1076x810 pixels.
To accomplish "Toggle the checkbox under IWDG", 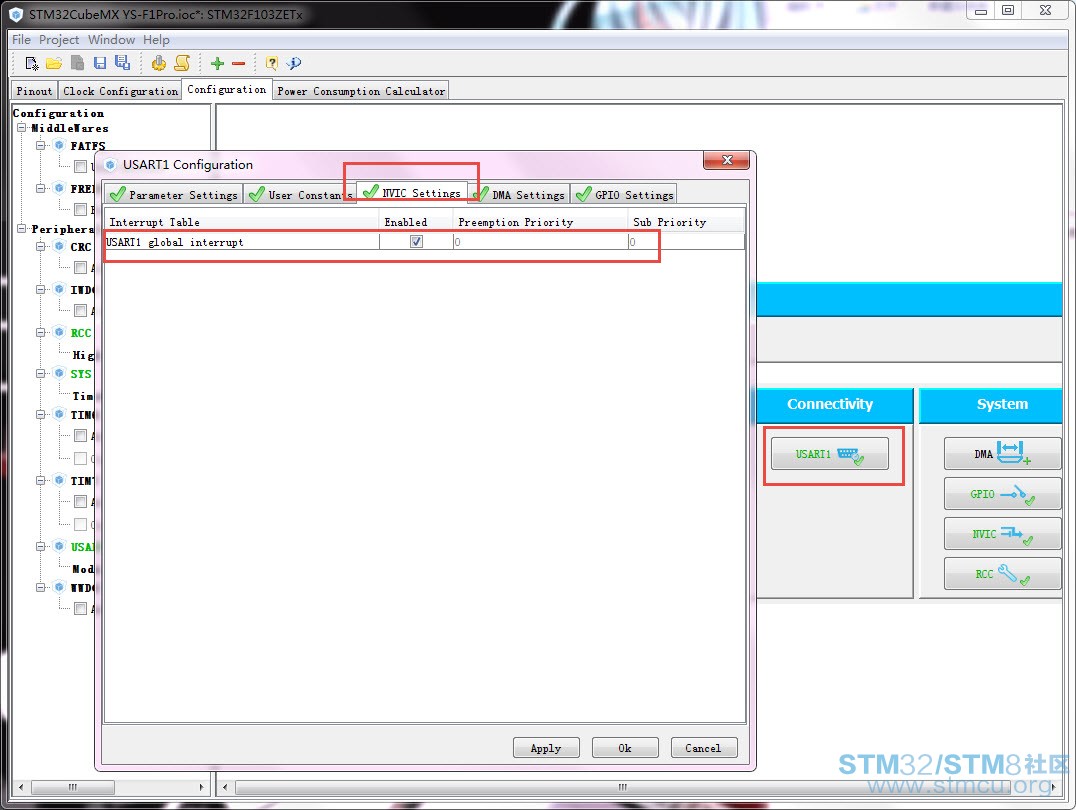I will click(80, 310).
